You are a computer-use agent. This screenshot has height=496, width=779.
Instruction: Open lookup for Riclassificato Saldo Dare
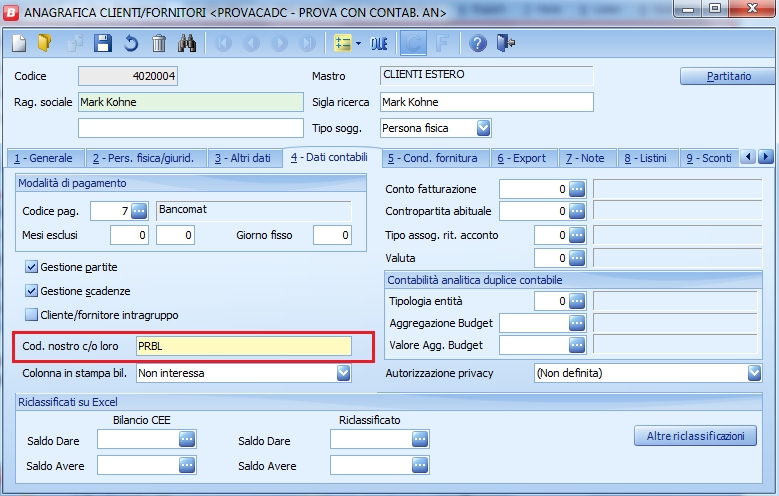(420, 439)
